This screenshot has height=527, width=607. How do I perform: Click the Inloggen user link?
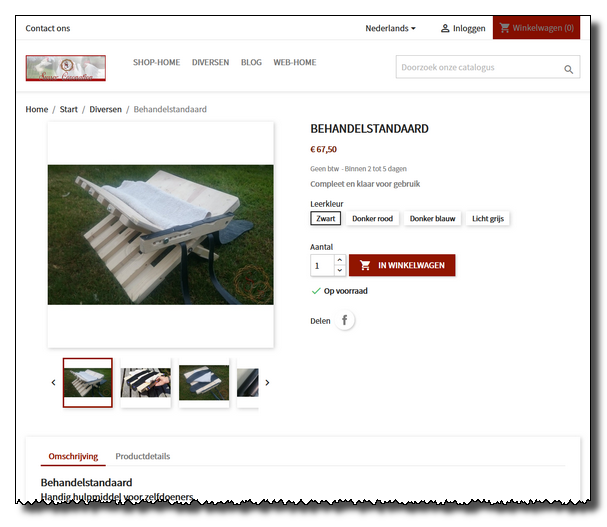pos(463,28)
